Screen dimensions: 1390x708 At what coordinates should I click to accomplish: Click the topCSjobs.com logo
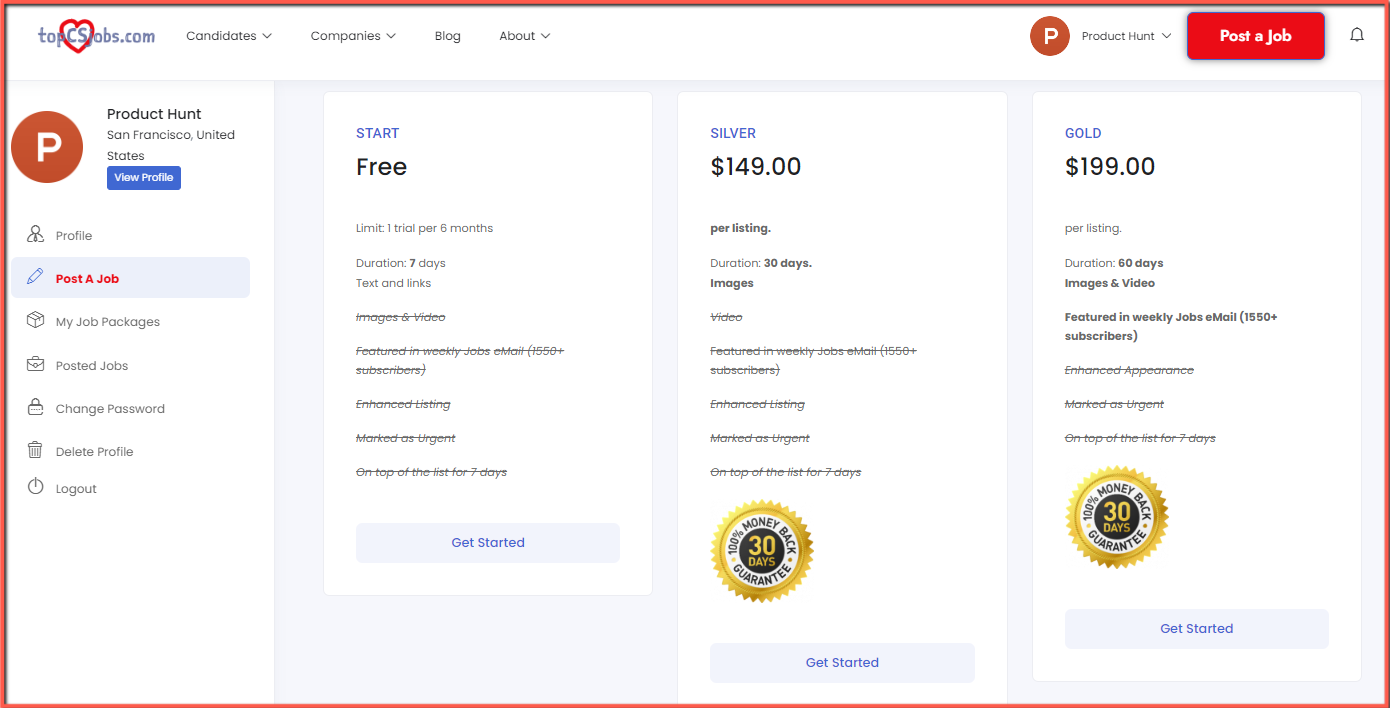pos(97,36)
